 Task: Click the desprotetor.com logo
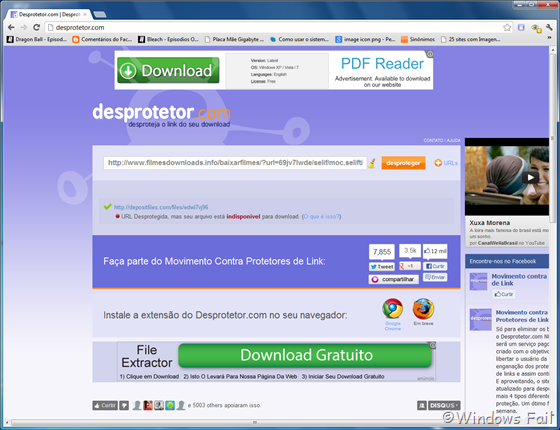[x=161, y=115]
